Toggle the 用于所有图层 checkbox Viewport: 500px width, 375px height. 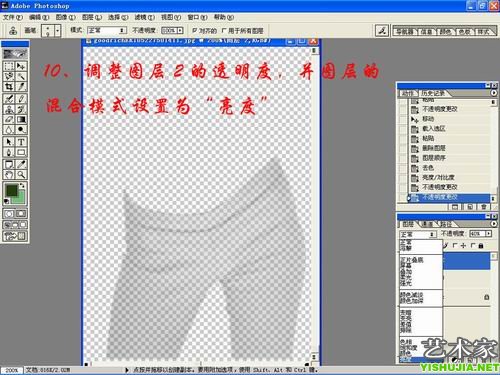[224, 30]
